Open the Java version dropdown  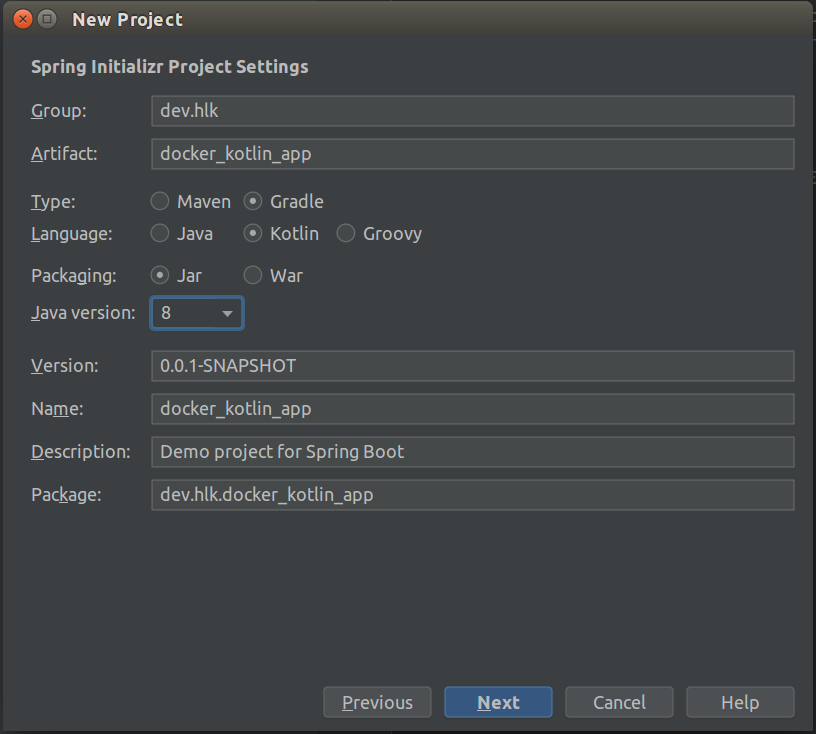197,313
